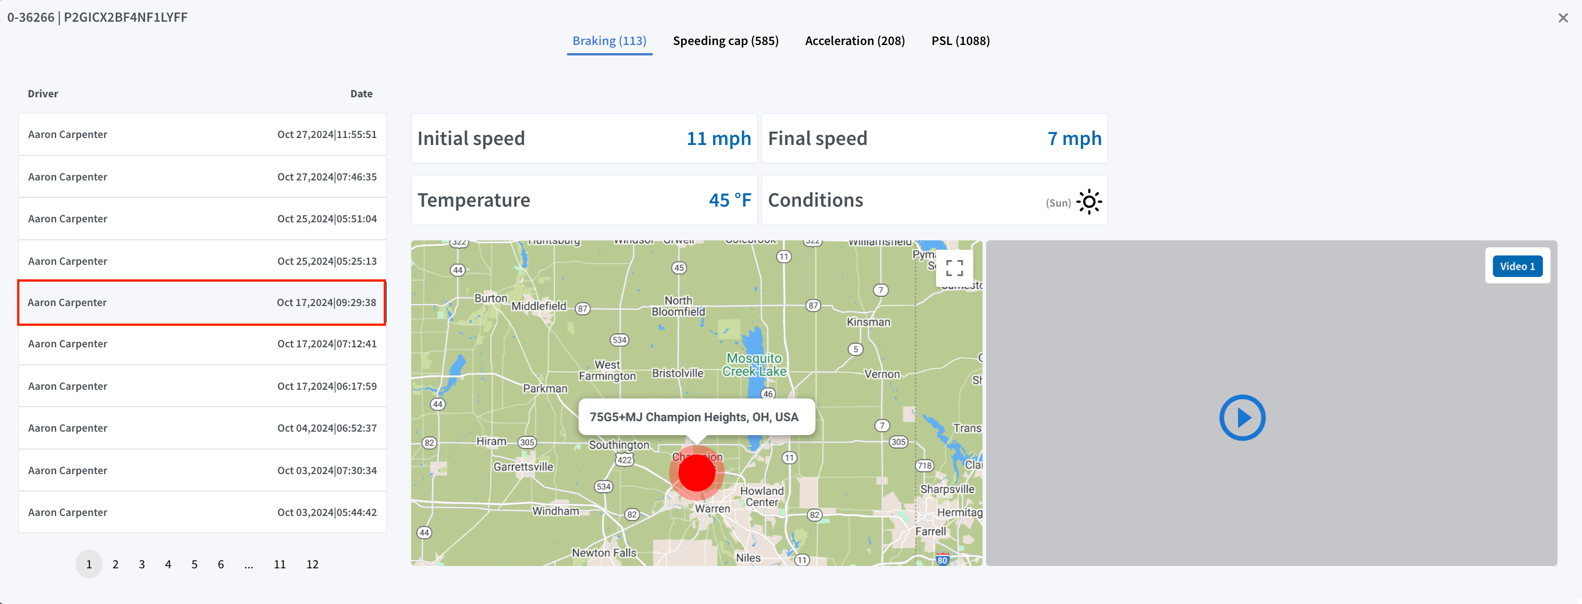This screenshot has height=604, width=1582.
Task: Select event row Oct 04,2024|06:52:37
Action: click(202, 428)
